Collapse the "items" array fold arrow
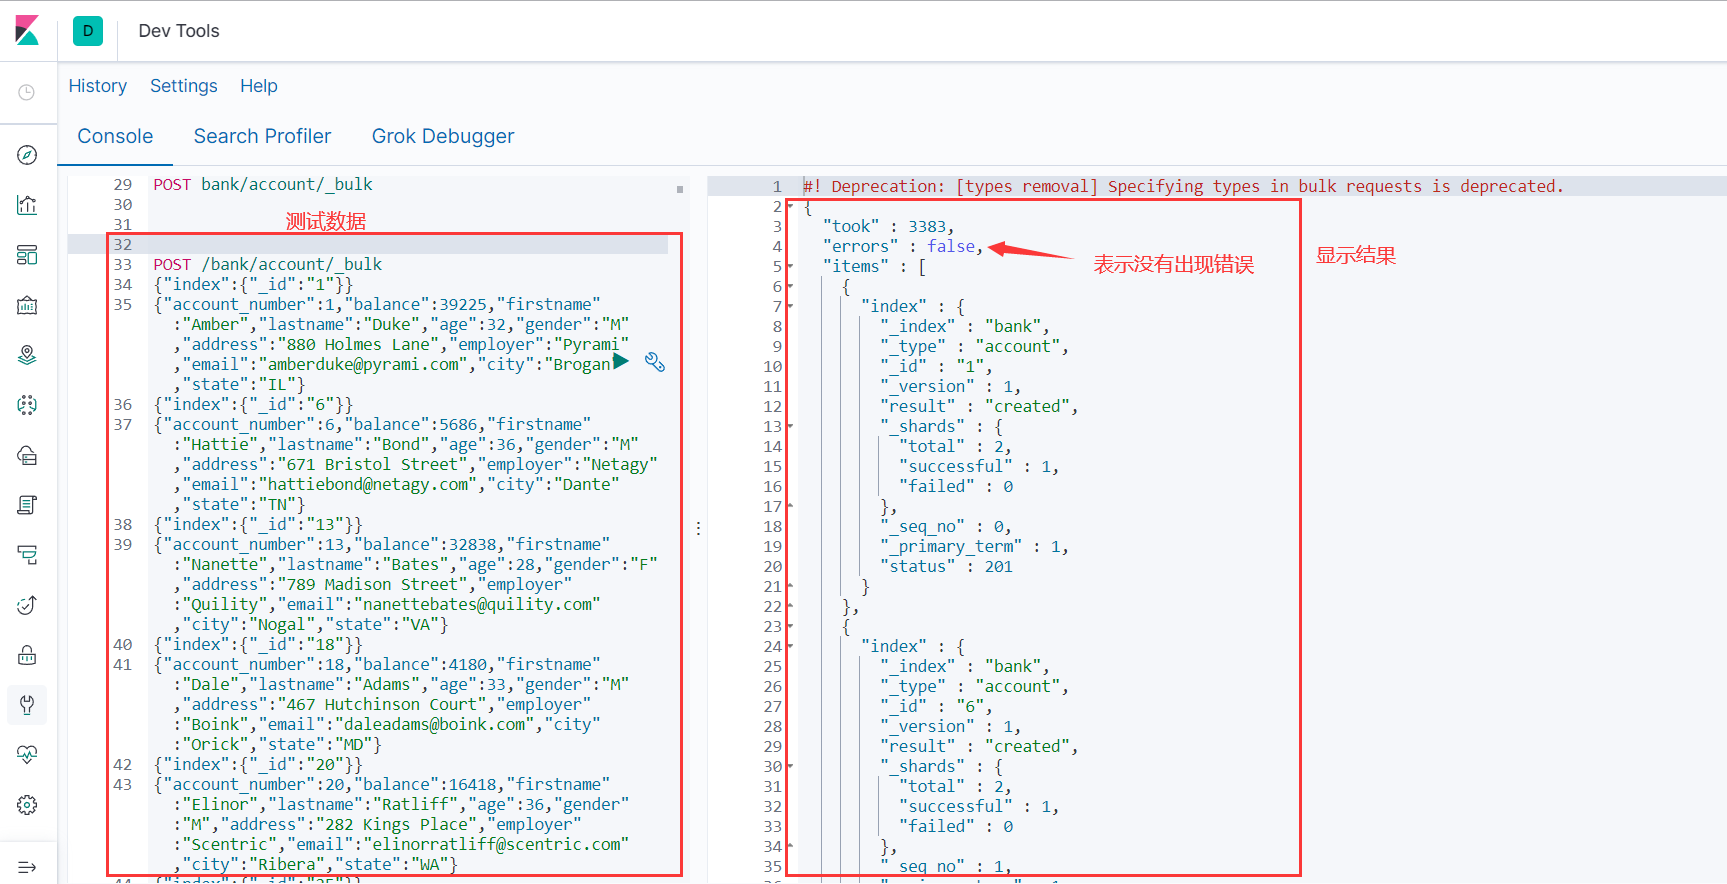Screen dimensions: 1727x884 click(790, 266)
